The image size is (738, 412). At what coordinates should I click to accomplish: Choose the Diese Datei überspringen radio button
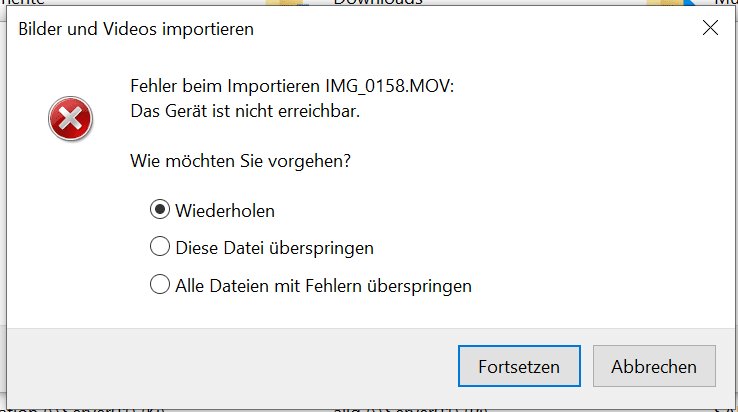click(160, 247)
